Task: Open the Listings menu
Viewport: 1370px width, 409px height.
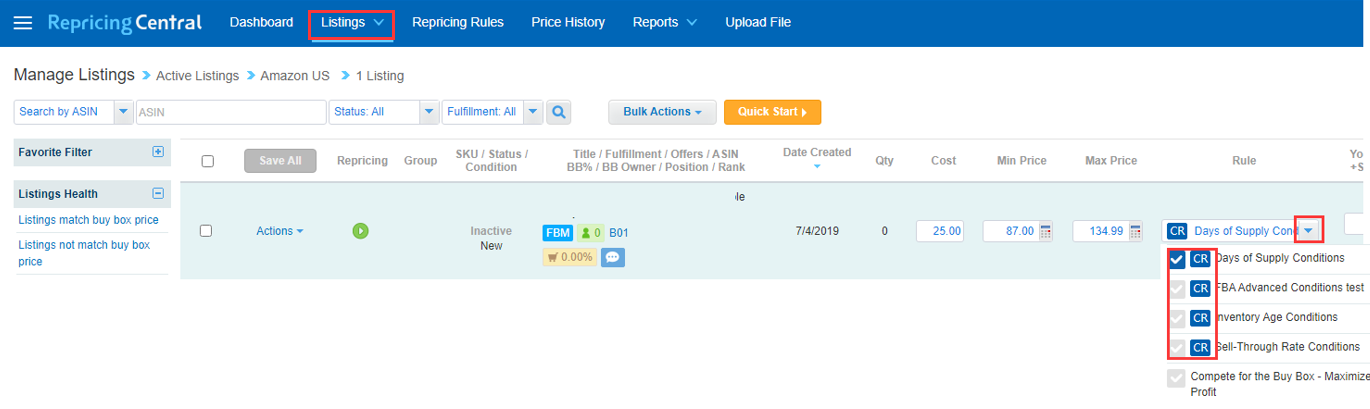Action: [352, 22]
